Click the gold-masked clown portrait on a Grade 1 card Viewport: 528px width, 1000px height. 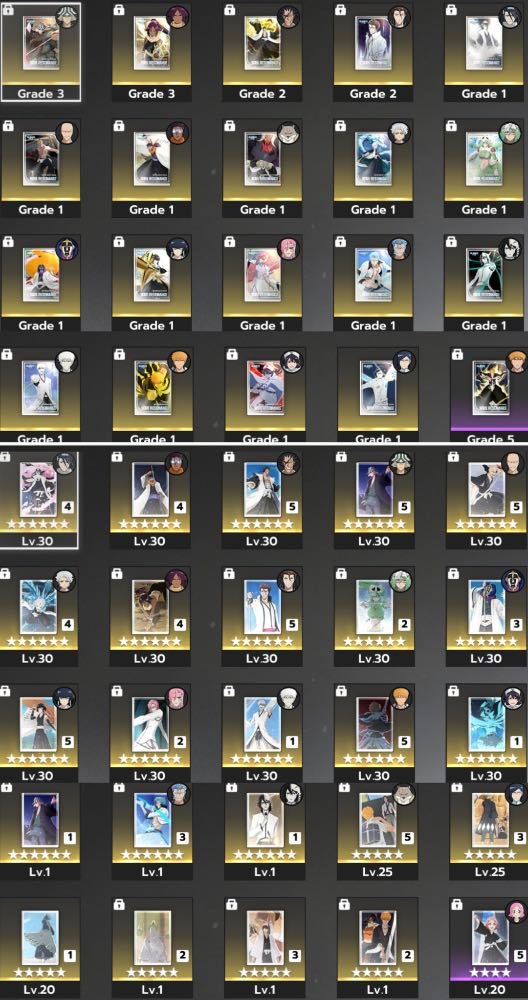68,249
